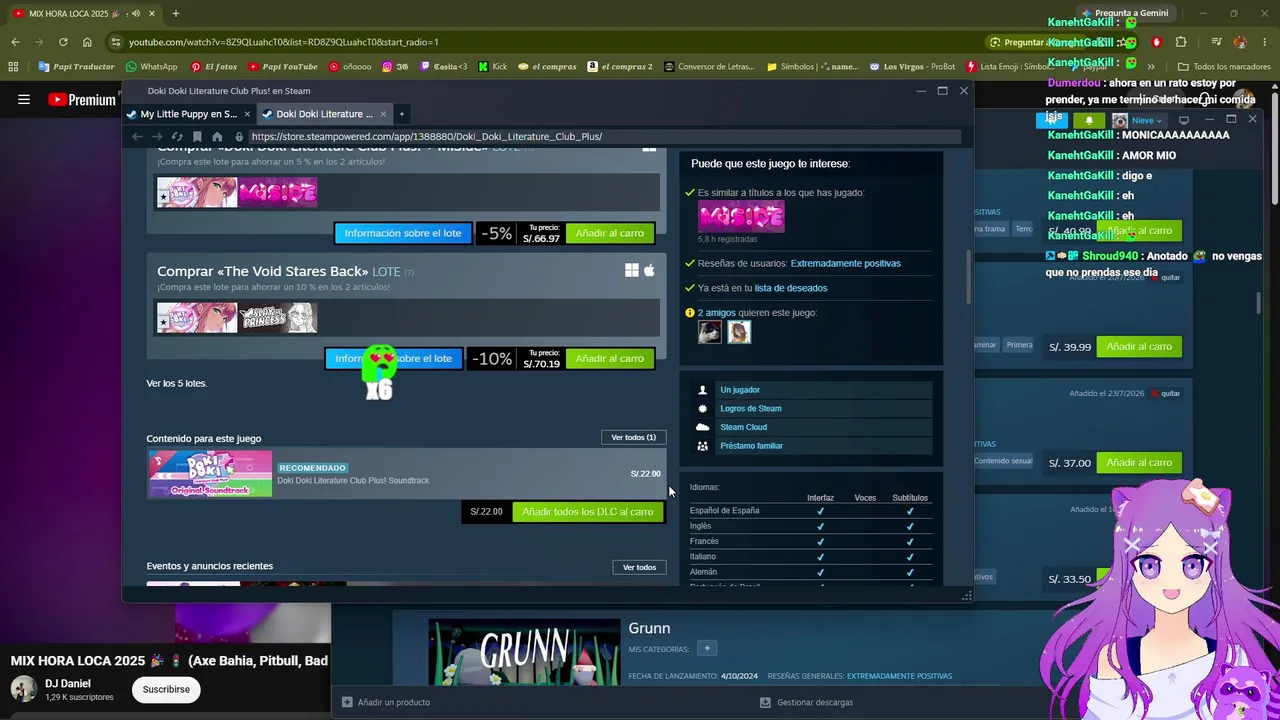Screen dimensions: 1280x720
Task: Open 'Gestionar descargas' in Steam
Action: 806,702
